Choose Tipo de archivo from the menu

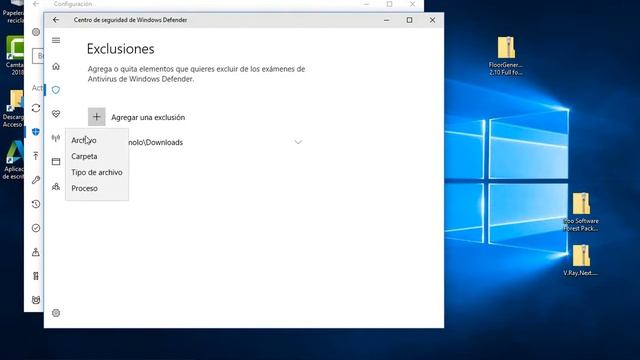pos(97,172)
